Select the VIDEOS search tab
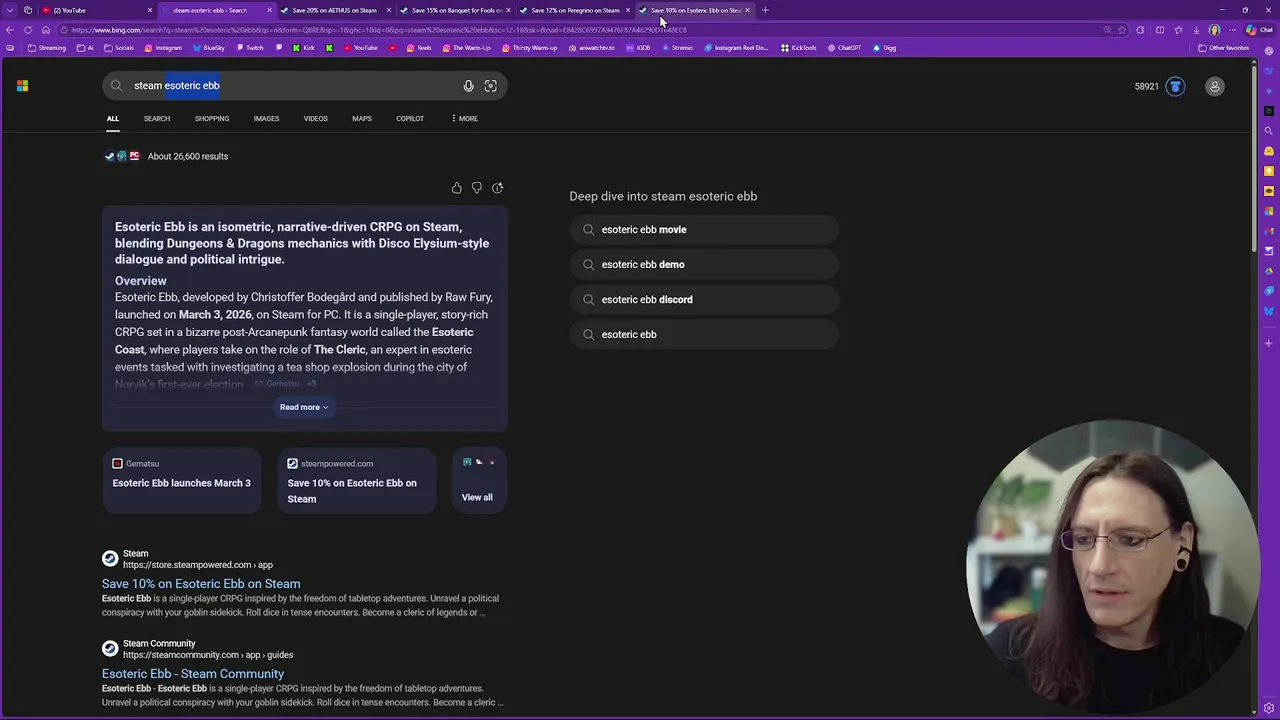The height and width of the screenshot is (720, 1280). click(x=315, y=118)
